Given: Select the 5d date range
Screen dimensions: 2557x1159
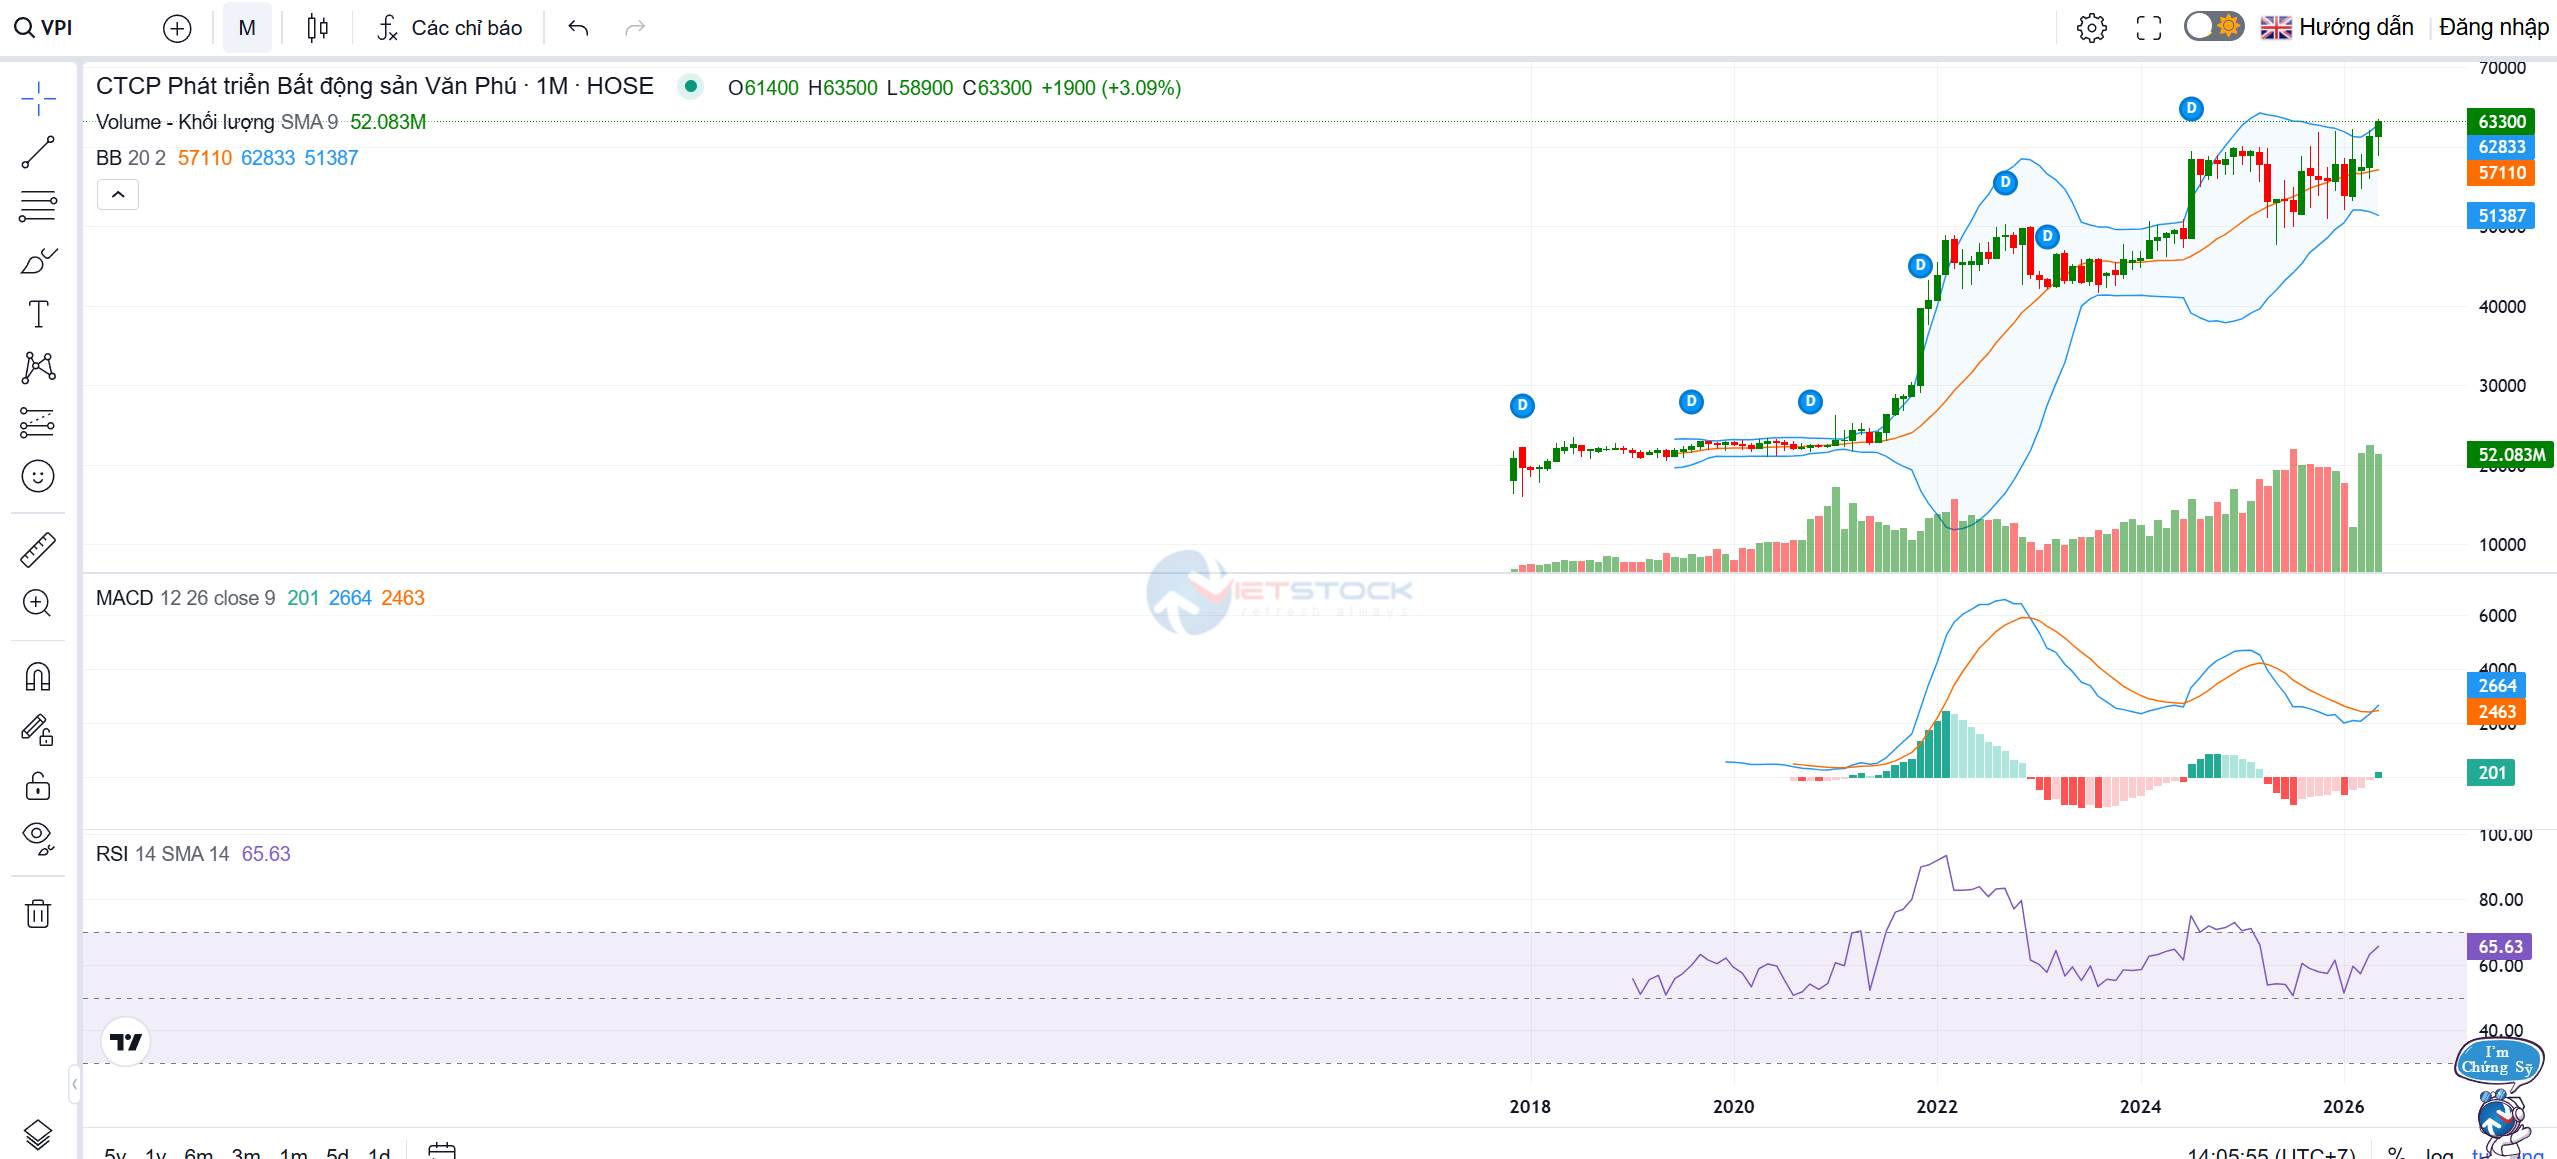Looking at the screenshot, I should pos(338,1153).
